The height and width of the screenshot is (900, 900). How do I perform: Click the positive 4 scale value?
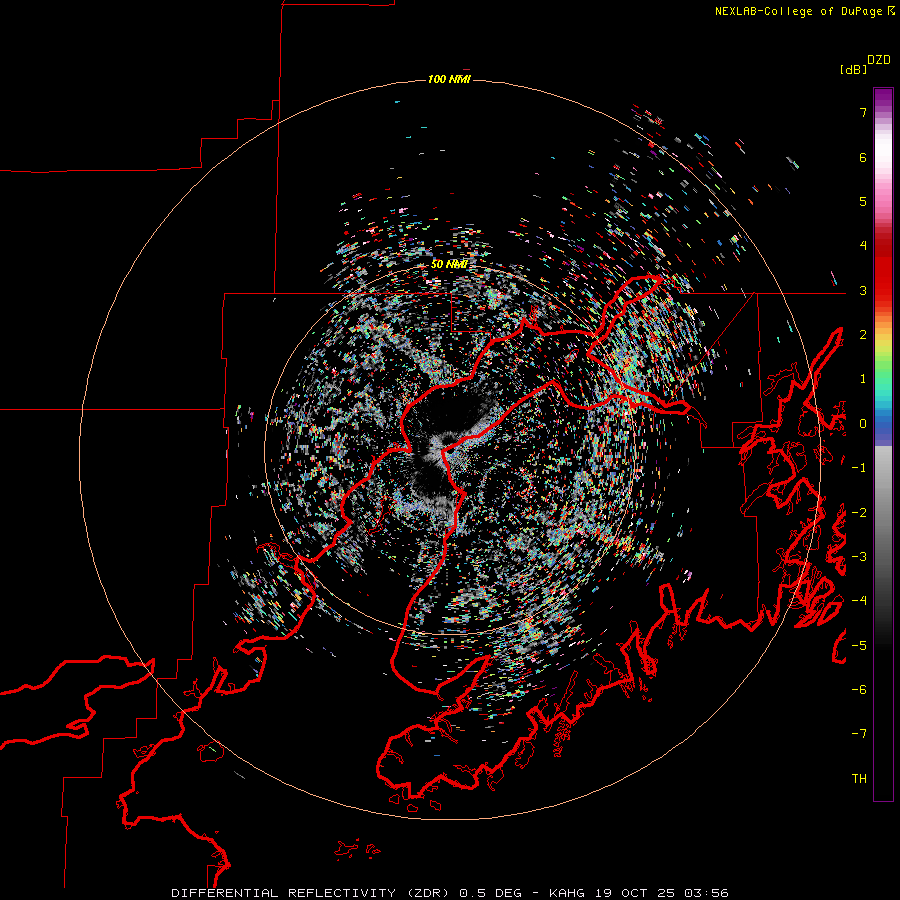863,246
